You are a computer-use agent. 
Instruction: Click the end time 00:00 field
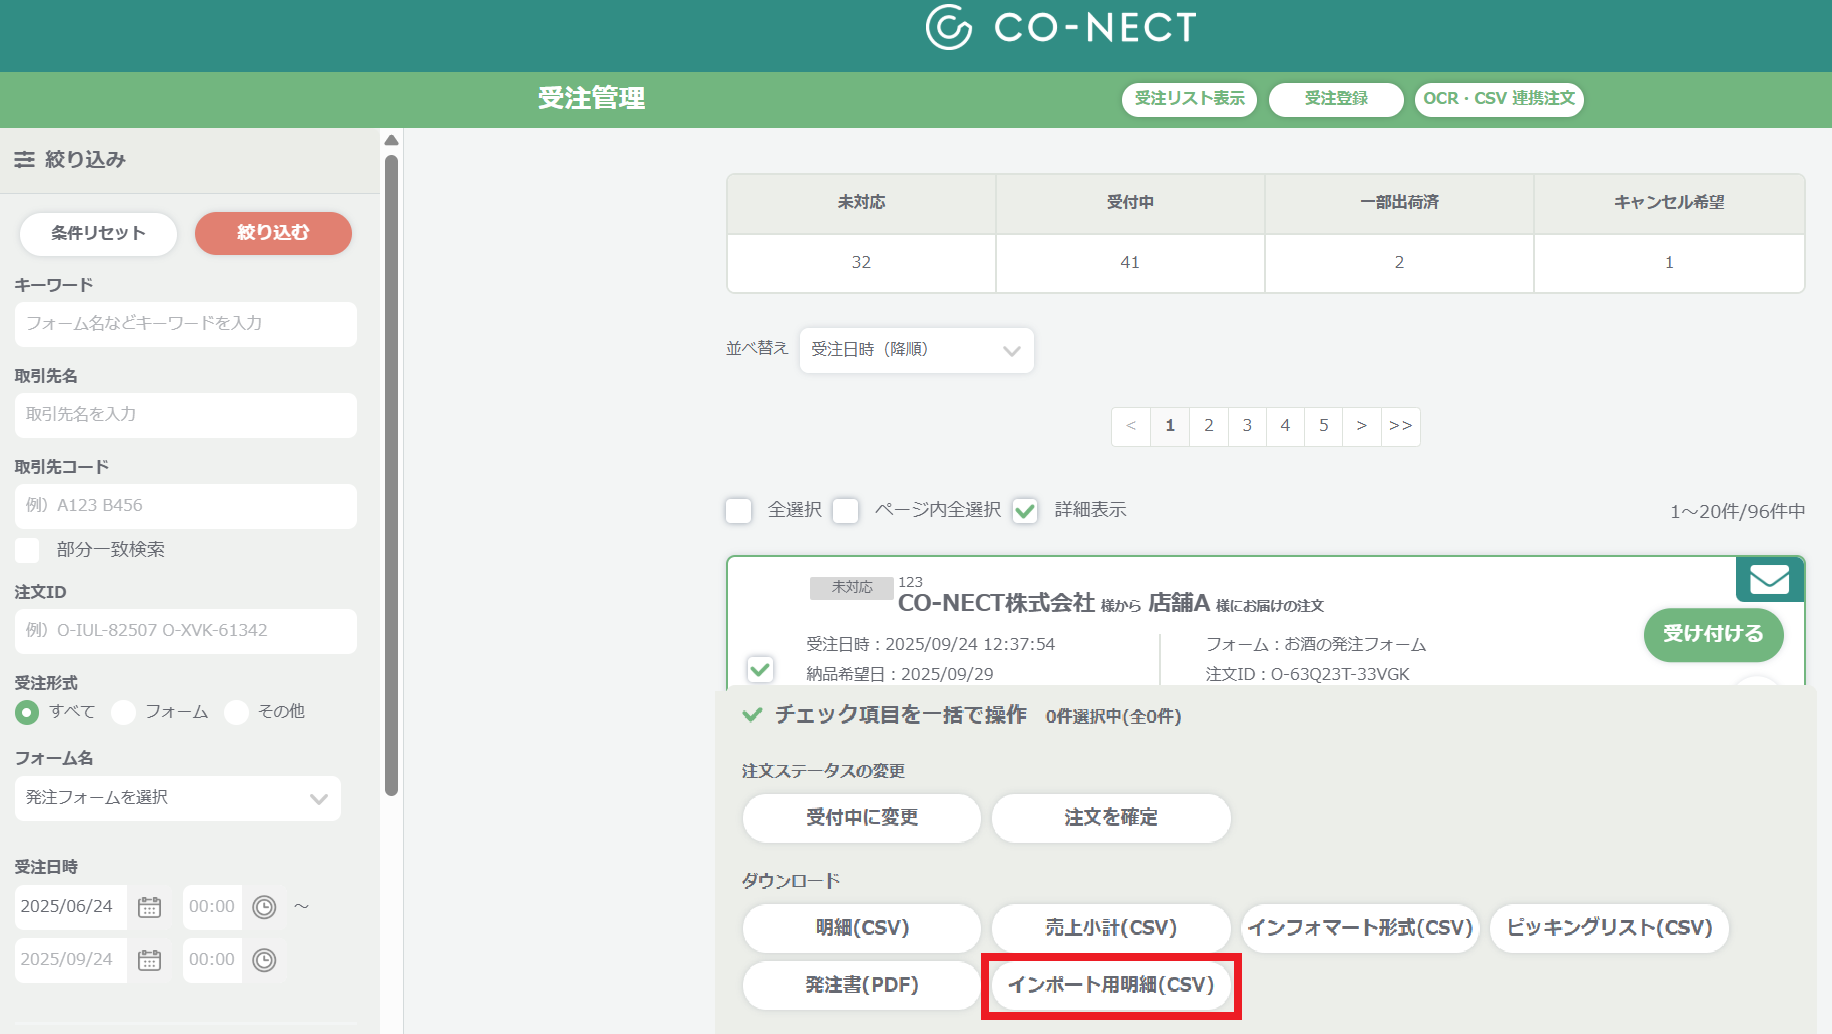pyautogui.click(x=212, y=960)
